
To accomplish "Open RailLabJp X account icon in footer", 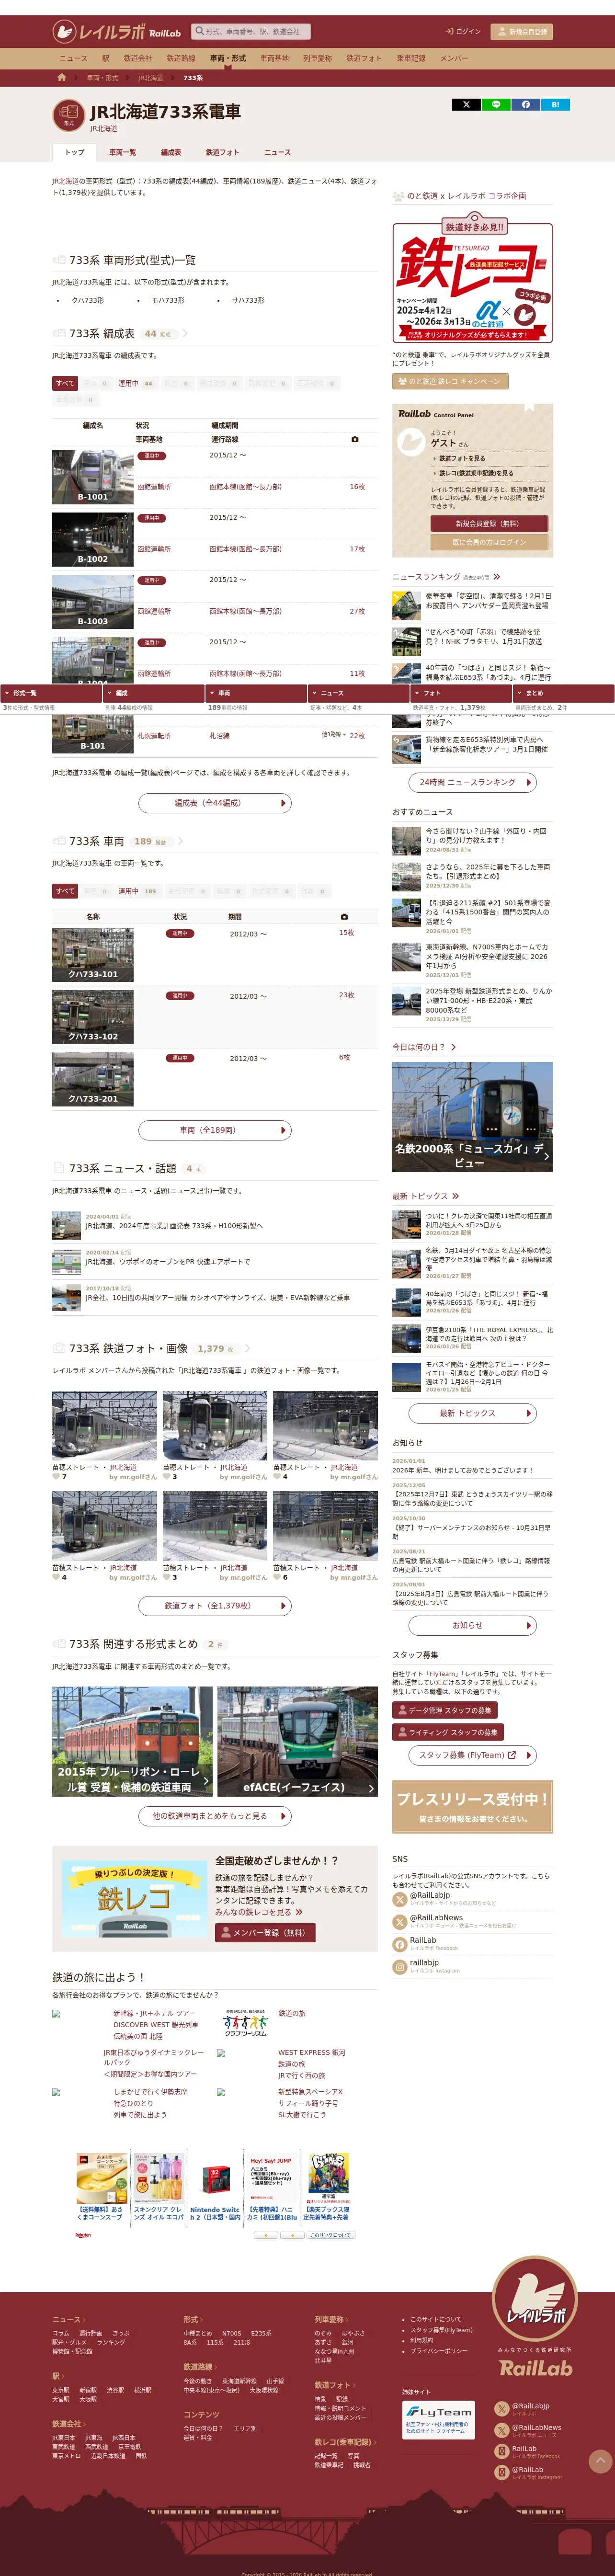I will (502, 2410).
